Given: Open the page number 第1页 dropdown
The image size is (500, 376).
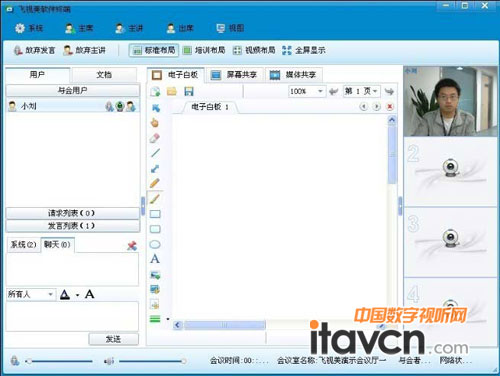Looking at the screenshot, I should coord(375,91).
